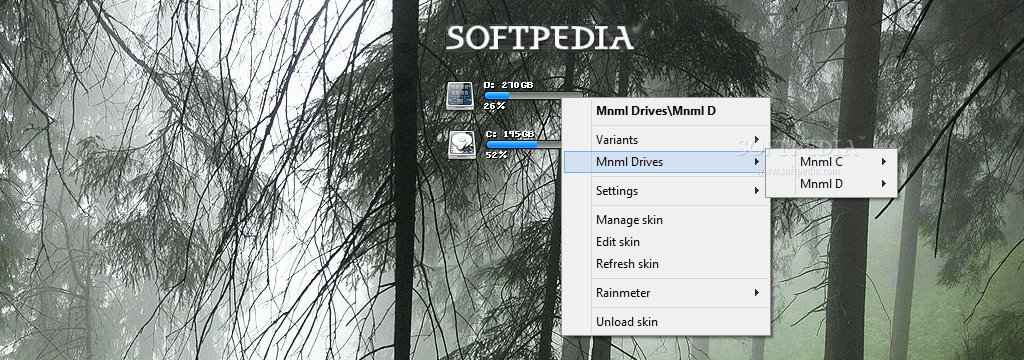Choose Manage skin from context menu
This screenshot has height=360, width=1024.
point(666,220)
